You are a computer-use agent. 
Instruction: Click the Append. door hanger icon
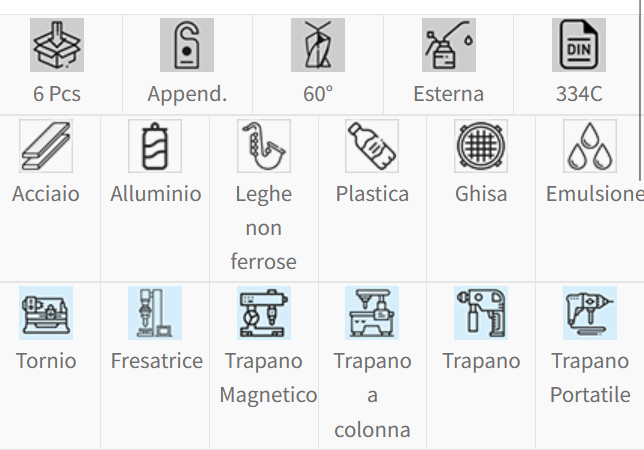186,45
